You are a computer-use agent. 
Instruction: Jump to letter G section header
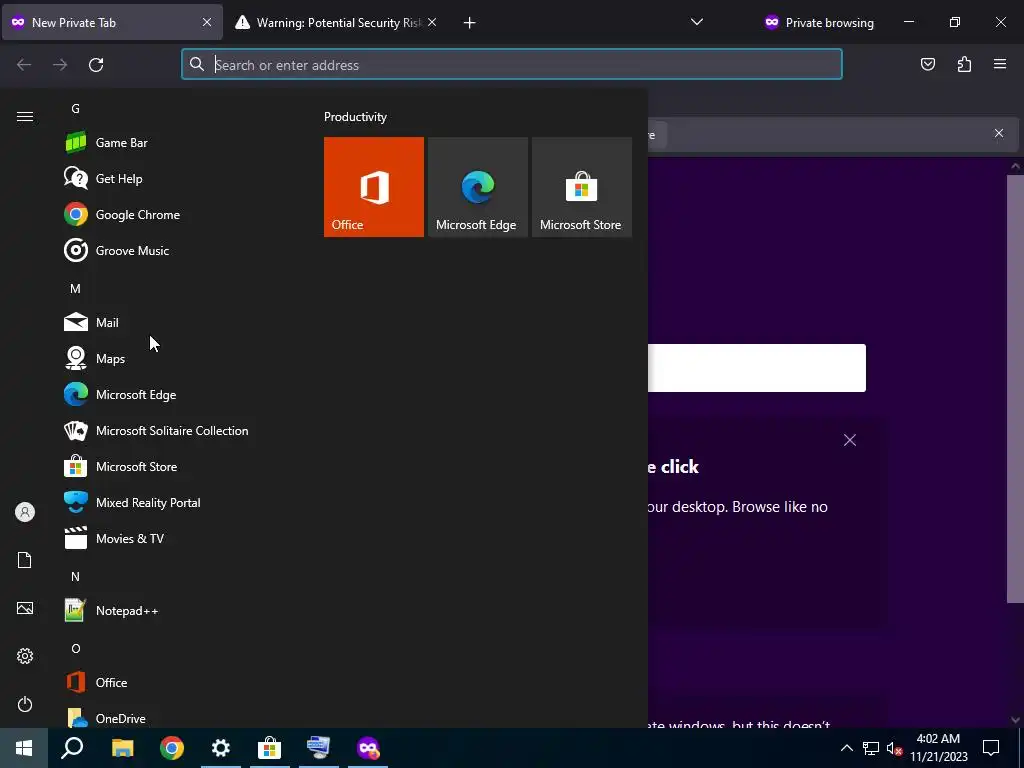point(76,108)
